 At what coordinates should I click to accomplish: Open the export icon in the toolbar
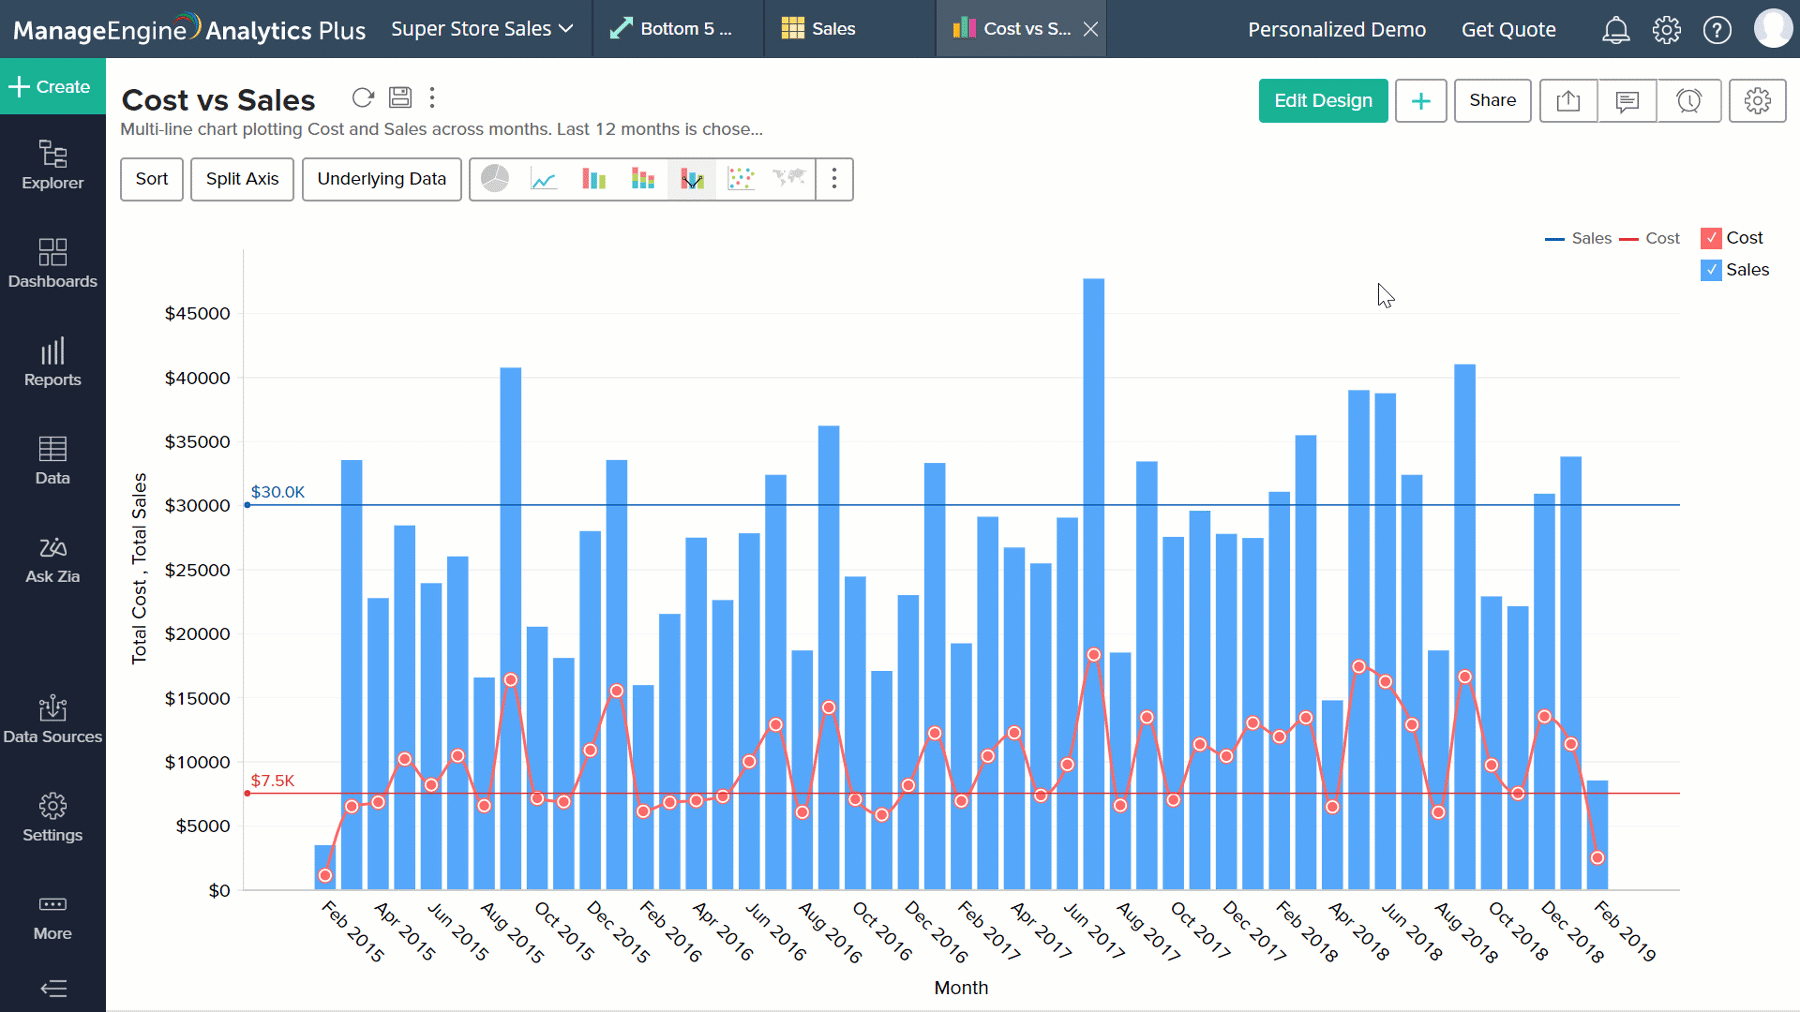click(x=1568, y=101)
